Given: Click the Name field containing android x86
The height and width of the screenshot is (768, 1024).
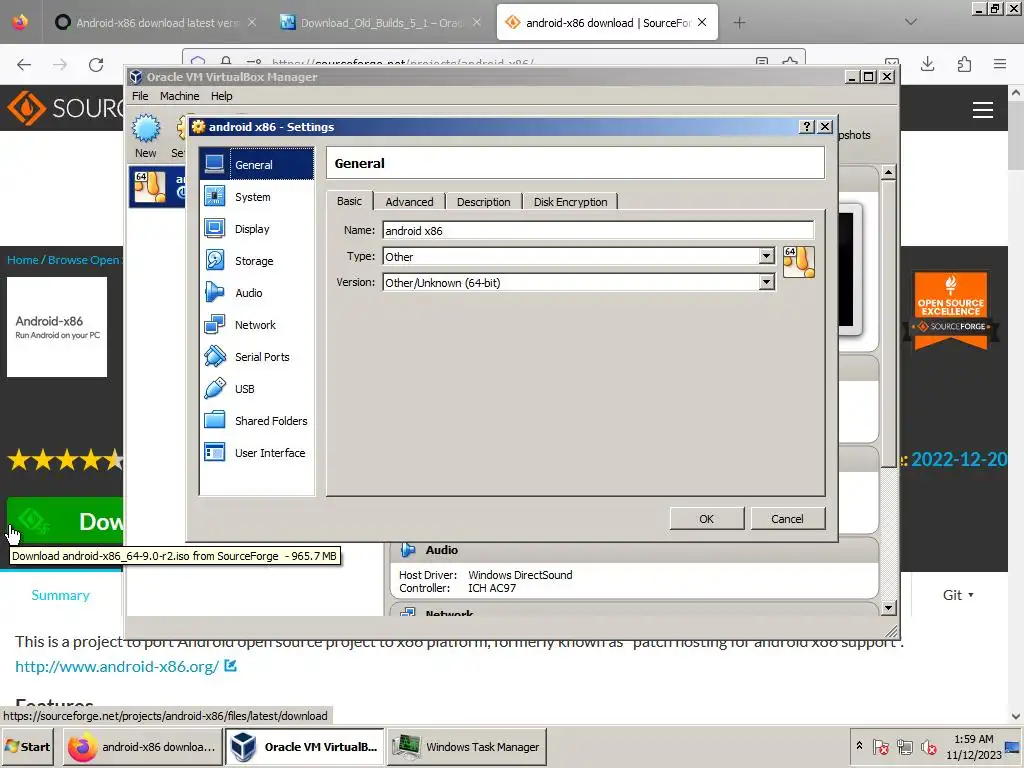Looking at the screenshot, I should [x=598, y=231].
